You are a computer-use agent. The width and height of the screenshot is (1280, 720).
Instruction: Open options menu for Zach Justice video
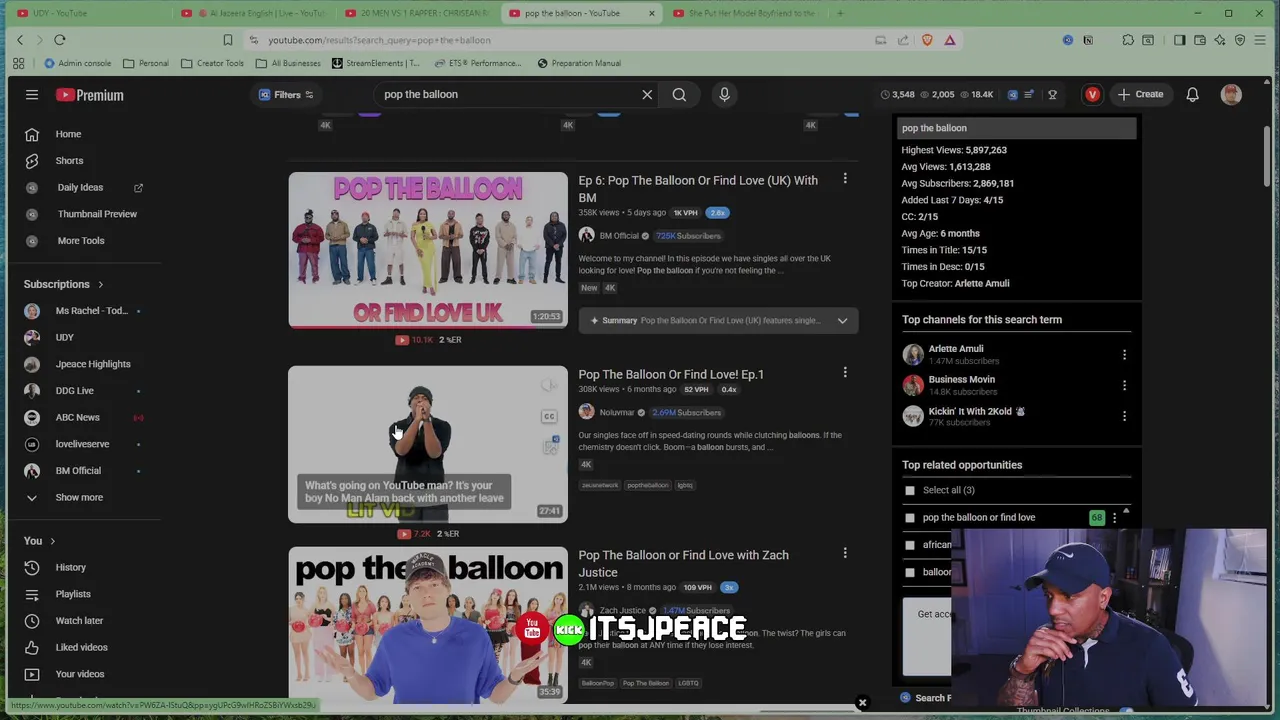(x=845, y=553)
